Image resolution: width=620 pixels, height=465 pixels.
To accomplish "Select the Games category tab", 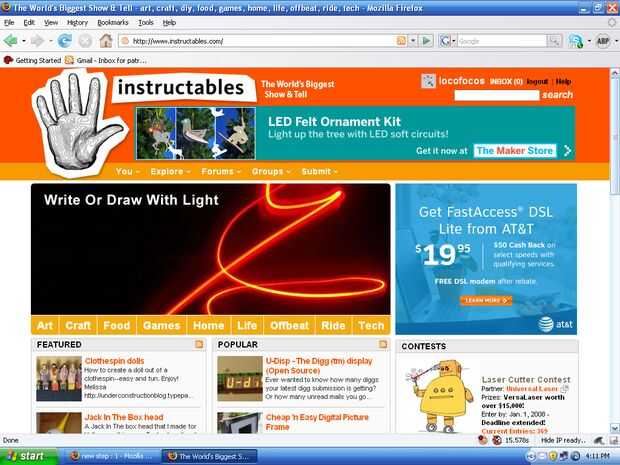I will (x=162, y=325).
